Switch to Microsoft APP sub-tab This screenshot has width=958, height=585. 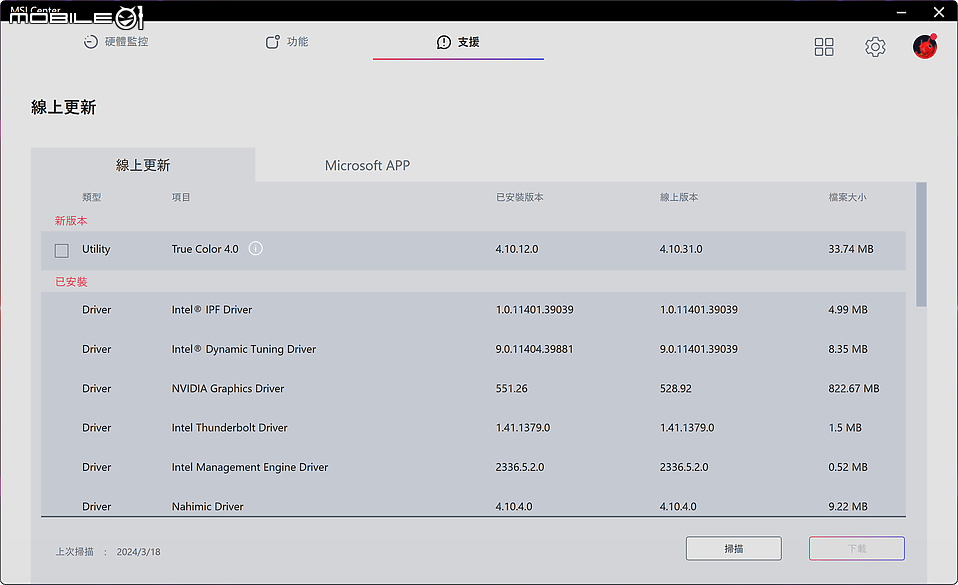(x=367, y=165)
